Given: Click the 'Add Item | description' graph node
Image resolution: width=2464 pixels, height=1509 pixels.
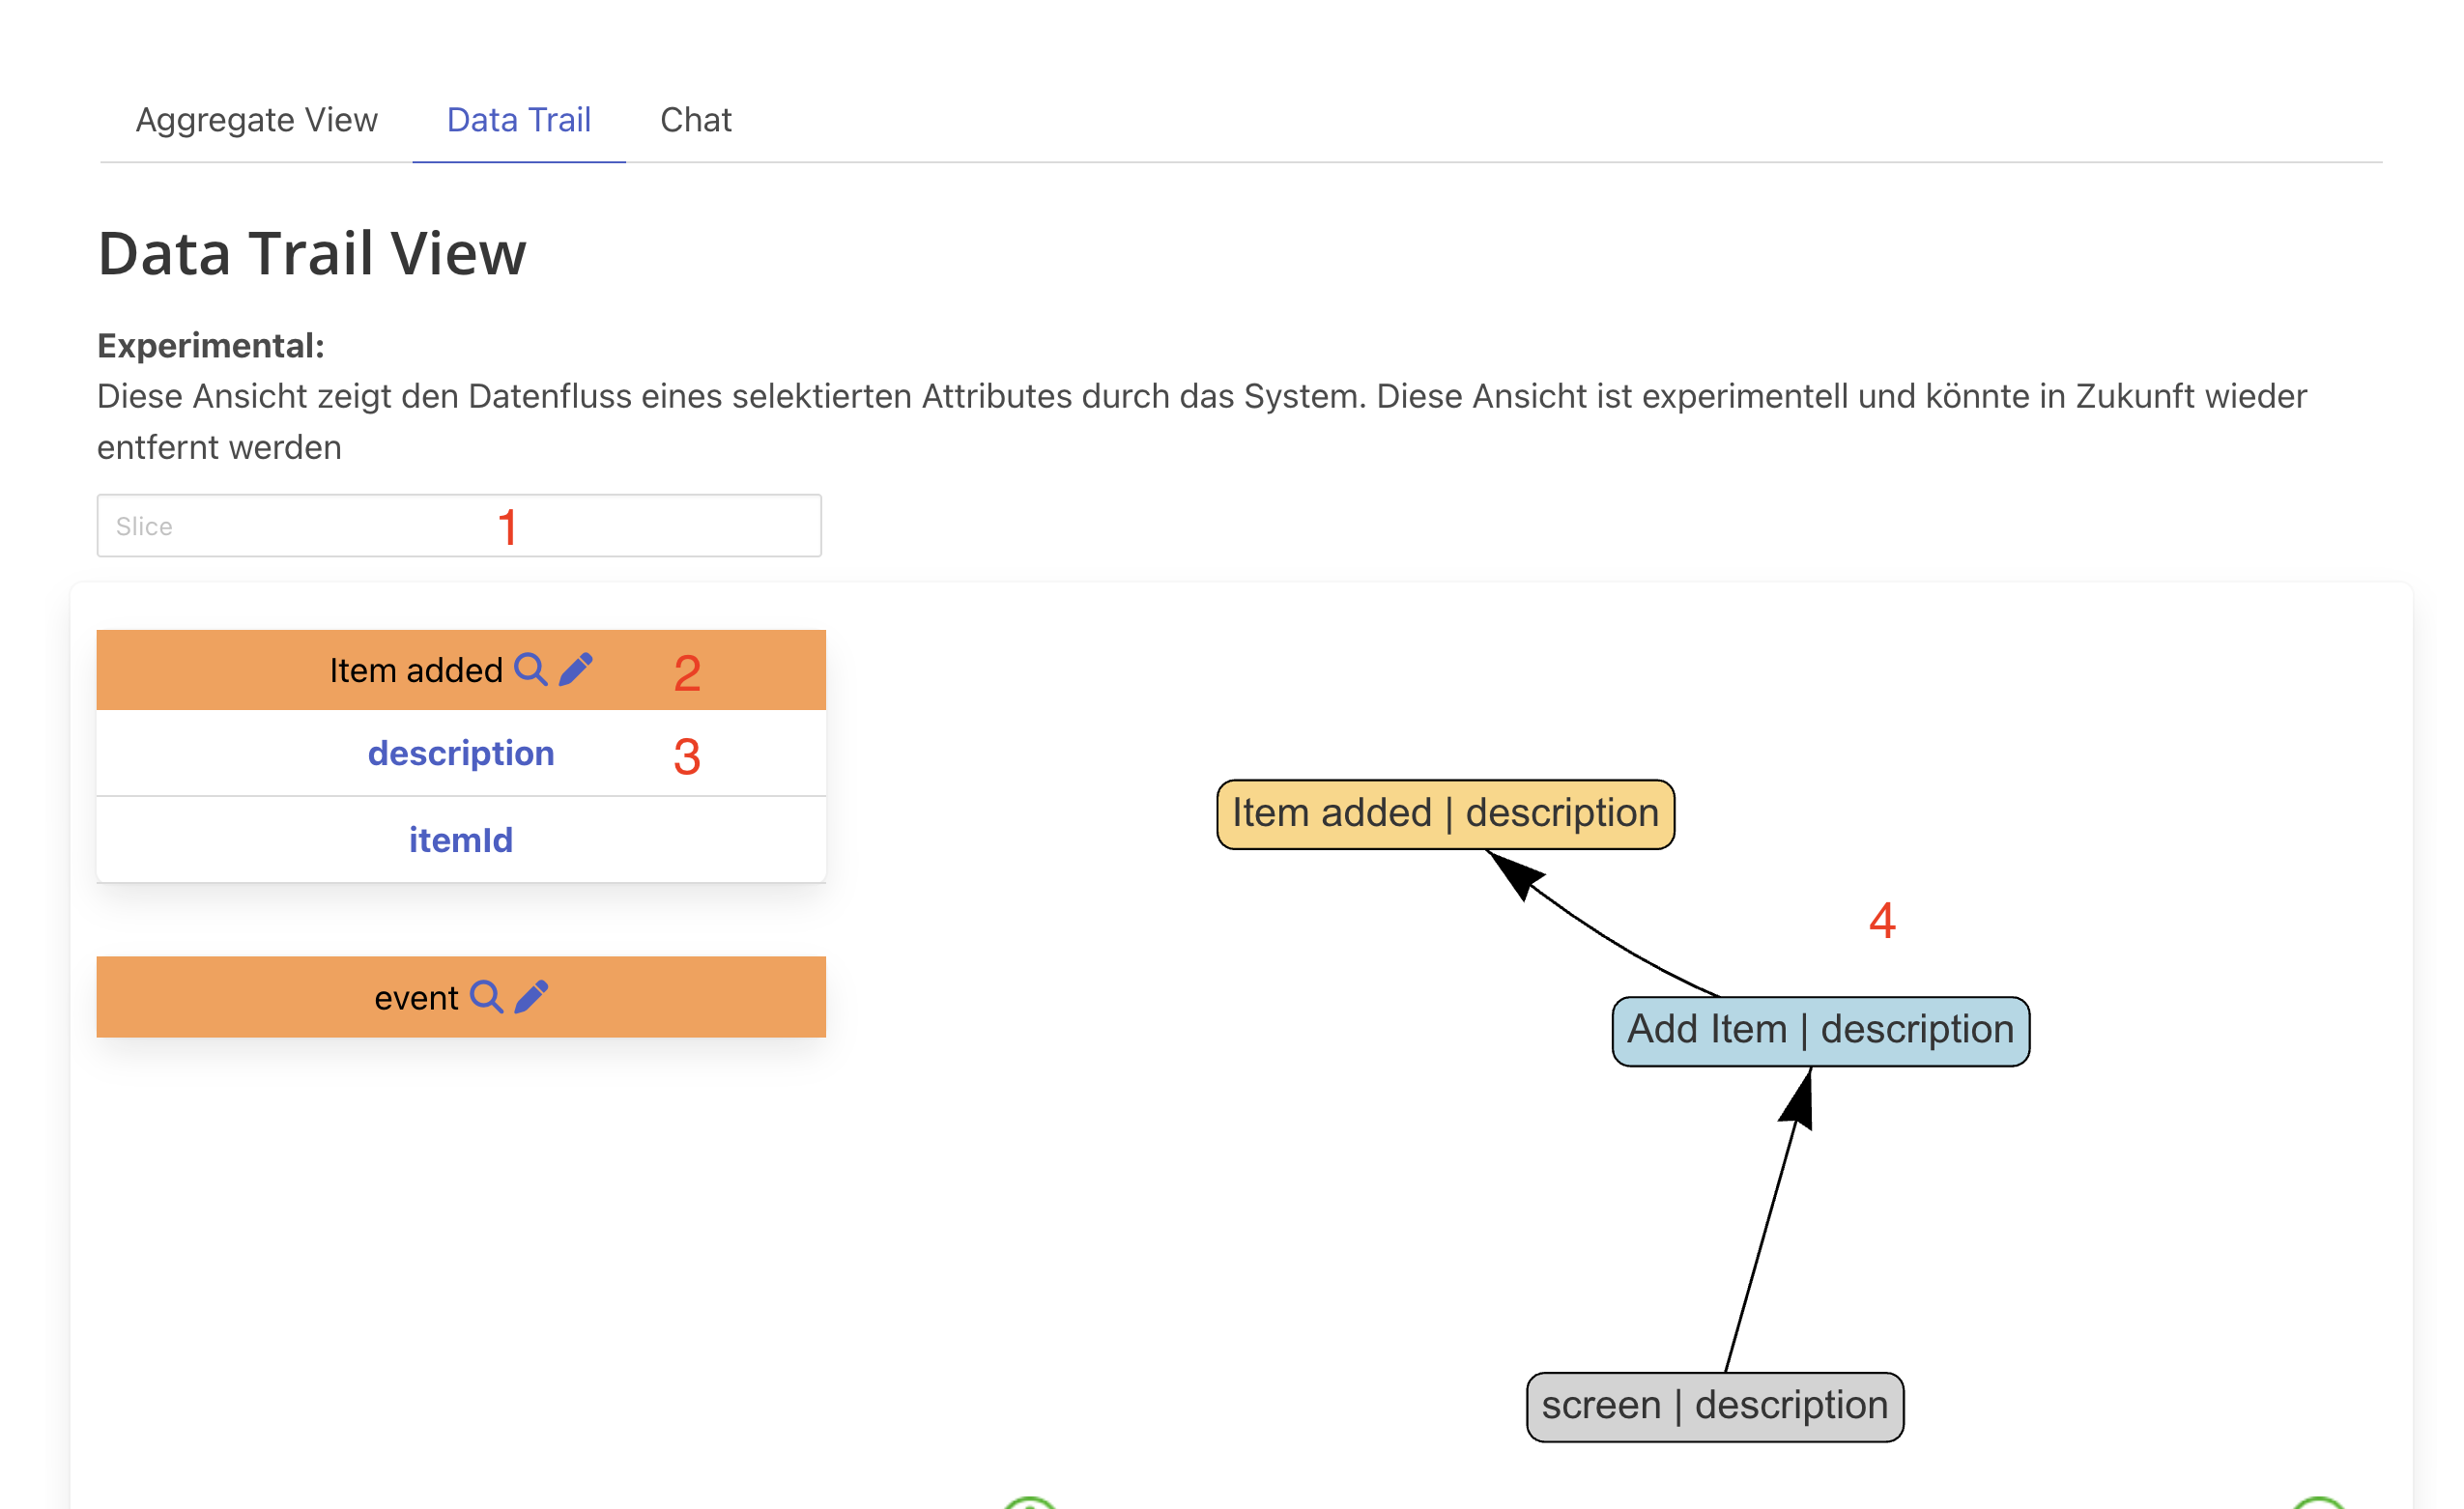Looking at the screenshot, I should point(1820,1031).
